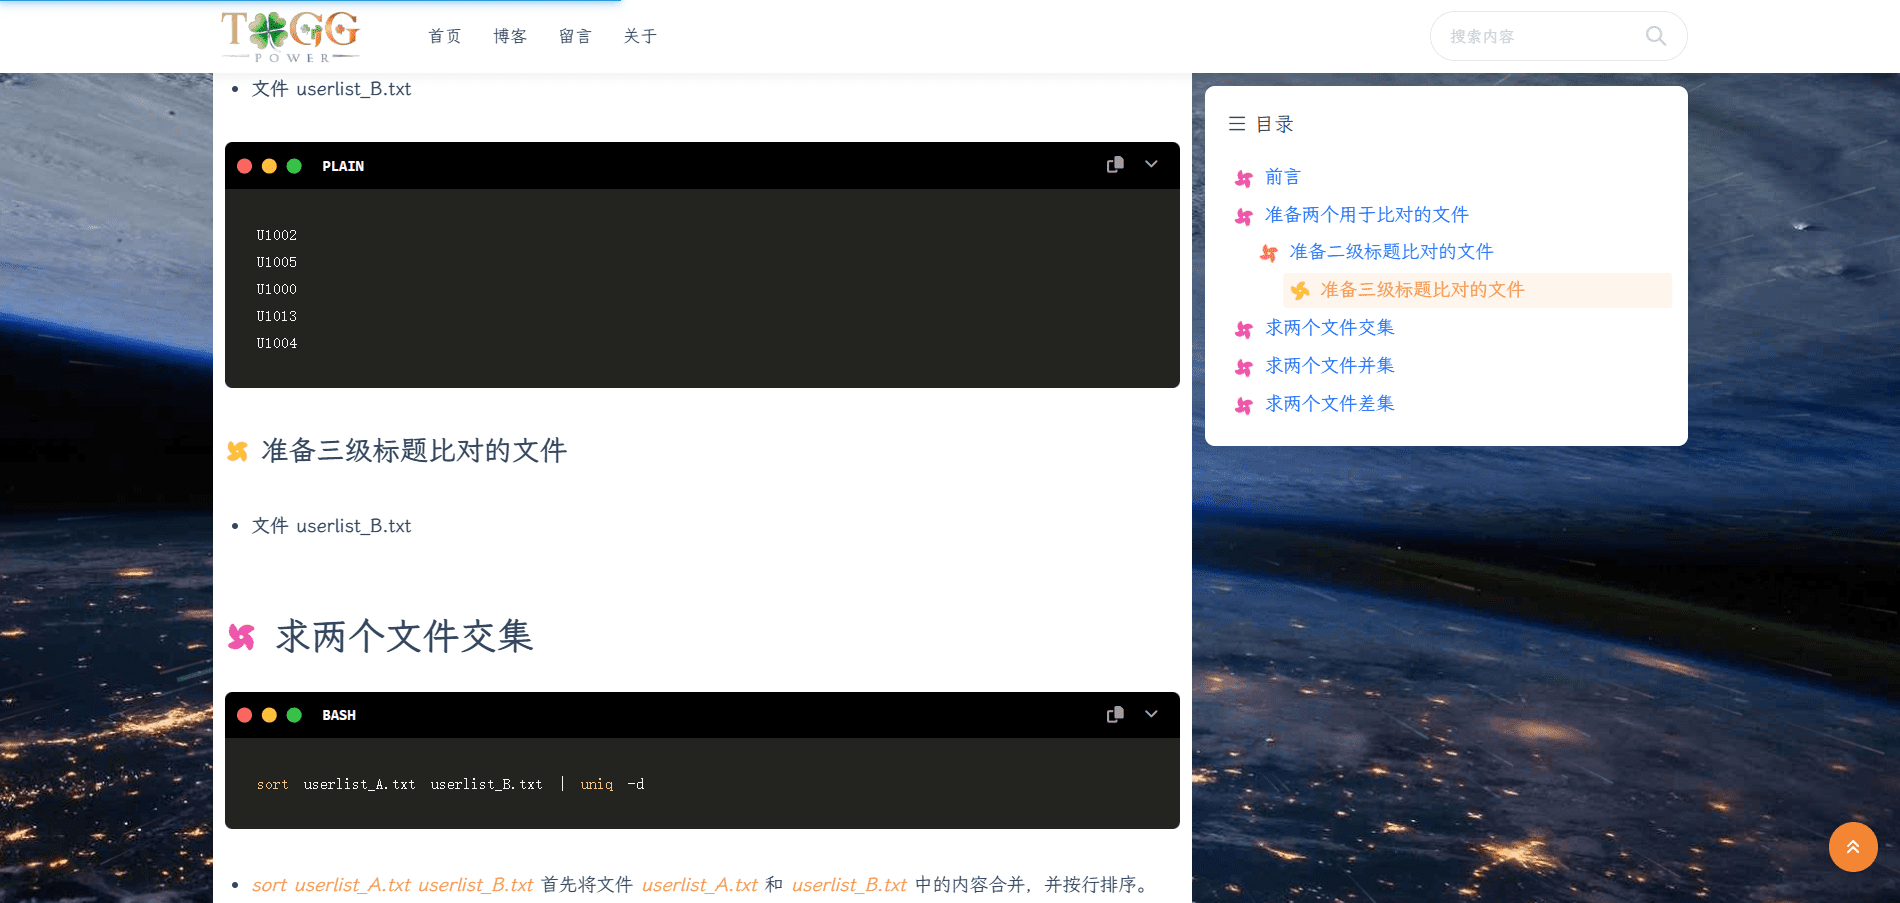Click pinwheel icon beside 前言

click(x=1244, y=179)
